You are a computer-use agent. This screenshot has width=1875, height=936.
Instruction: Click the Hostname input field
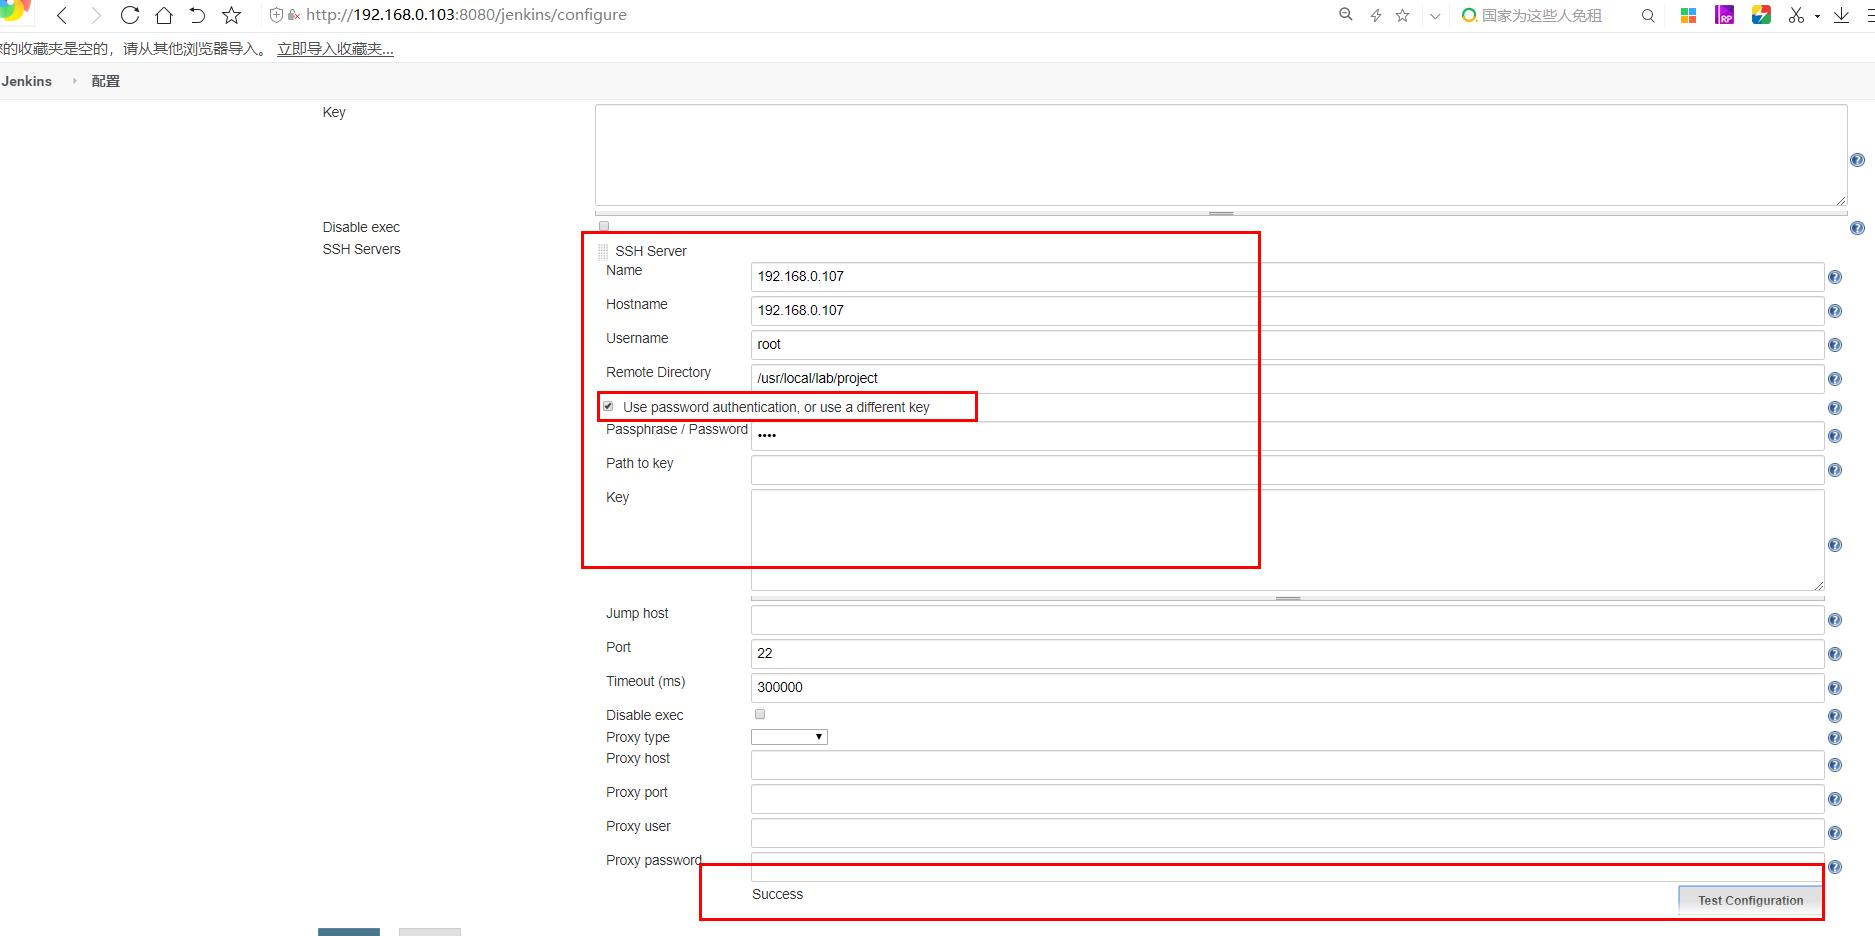coord(1287,311)
